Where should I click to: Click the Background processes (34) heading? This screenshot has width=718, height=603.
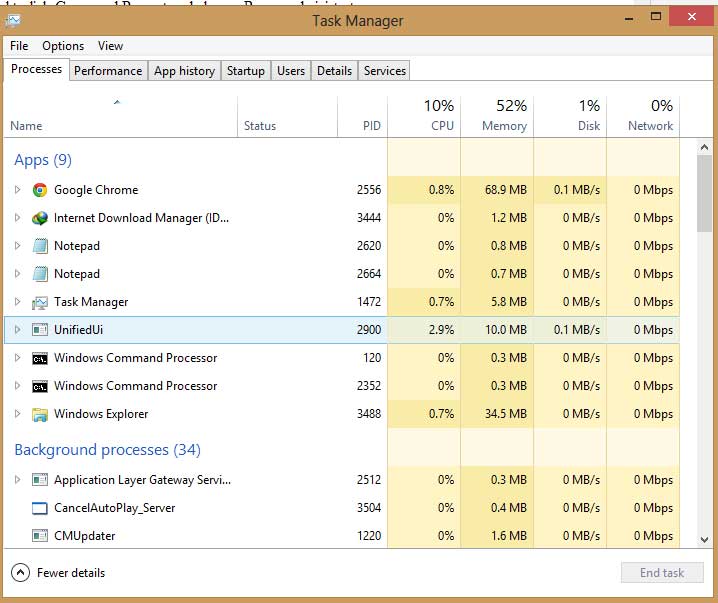coord(108,450)
